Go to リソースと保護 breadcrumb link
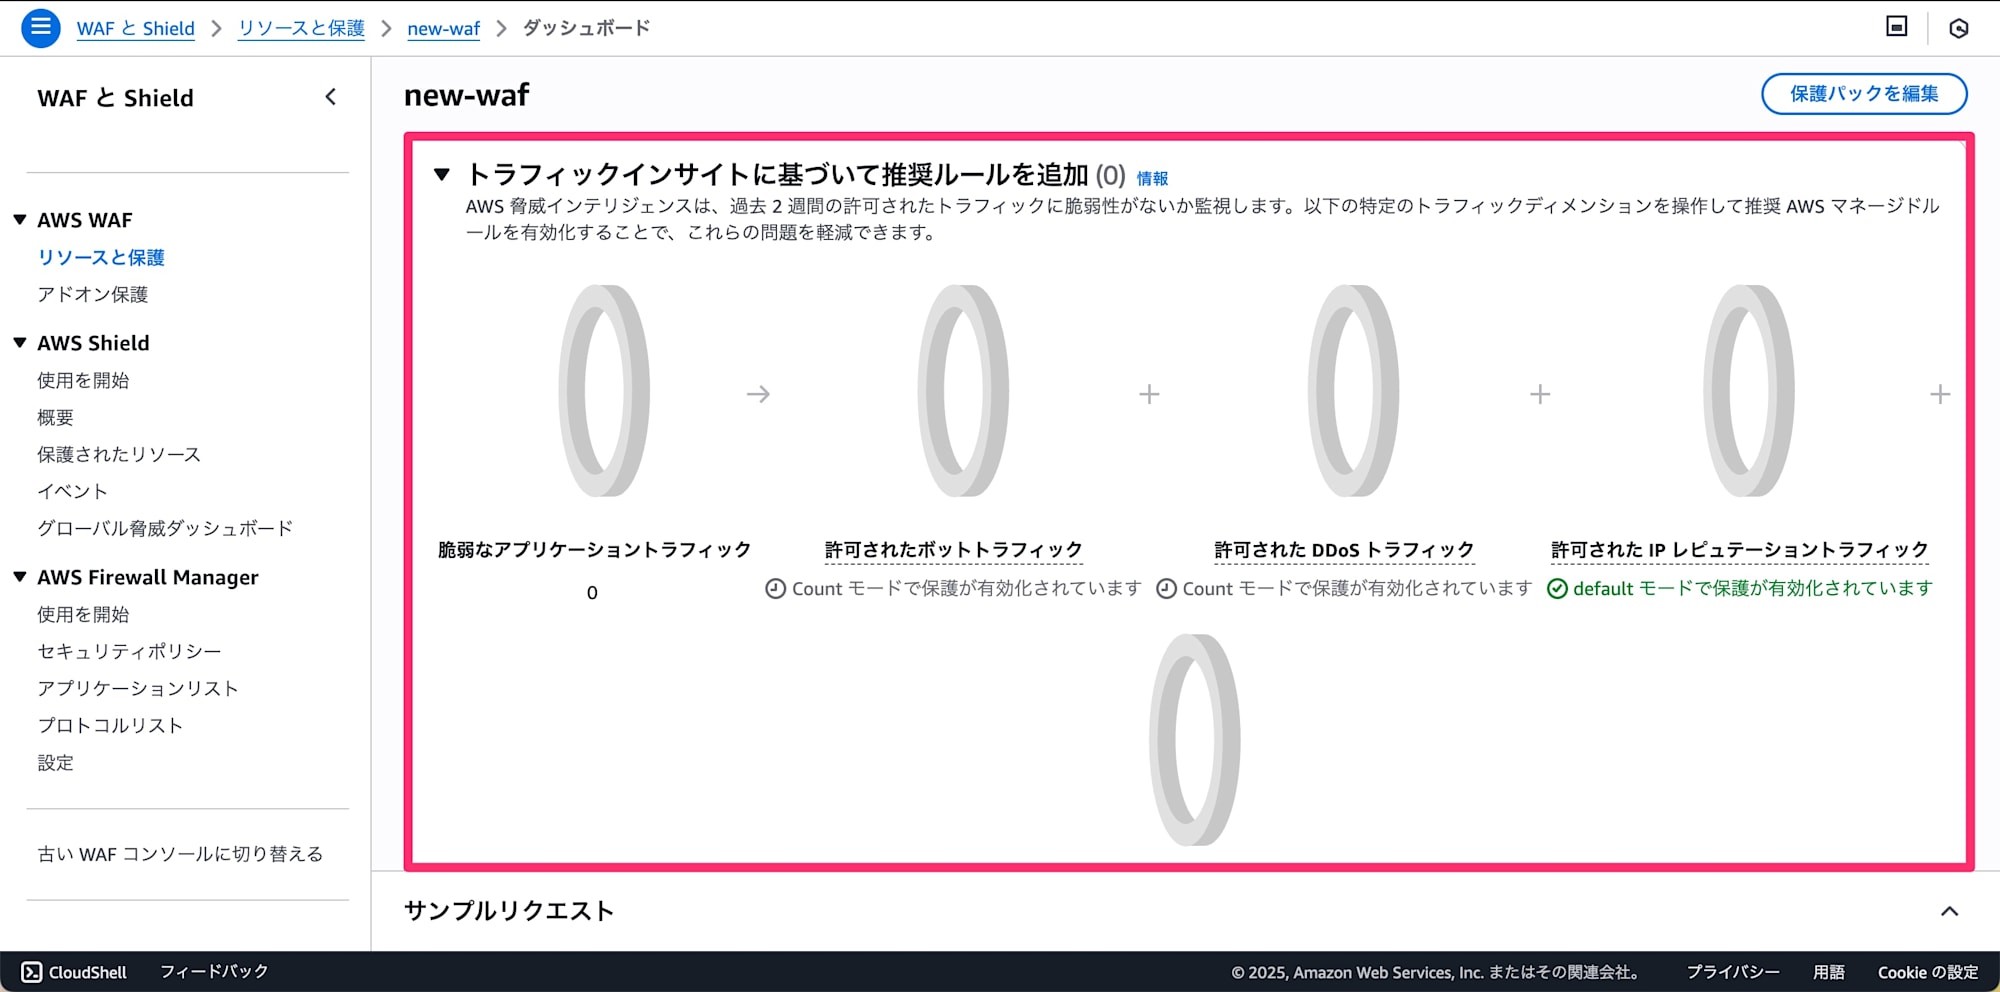Screen dimensions: 2000x992 pyautogui.click(x=301, y=28)
